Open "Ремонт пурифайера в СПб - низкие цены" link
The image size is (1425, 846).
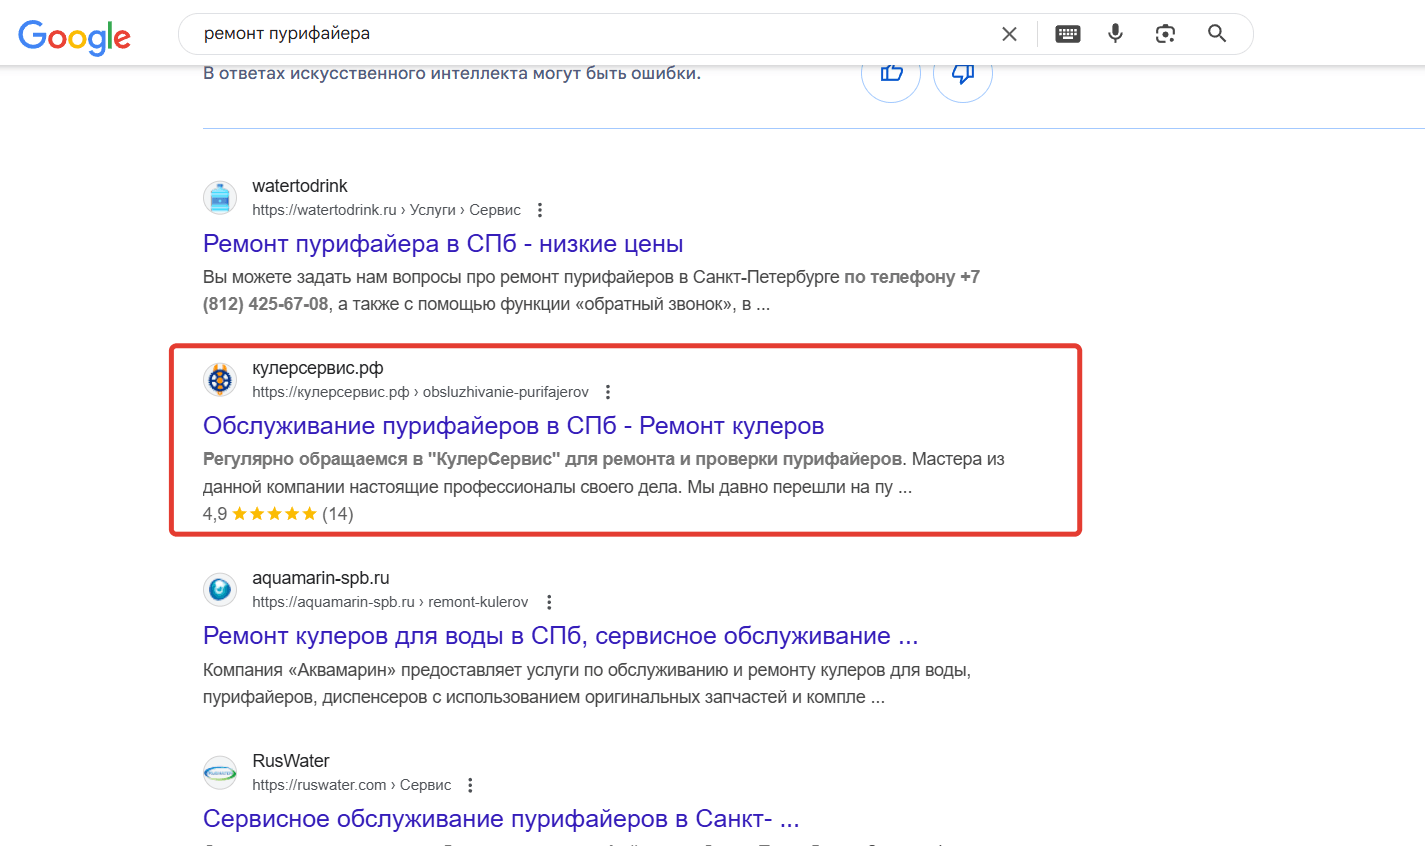[x=443, y=244]
